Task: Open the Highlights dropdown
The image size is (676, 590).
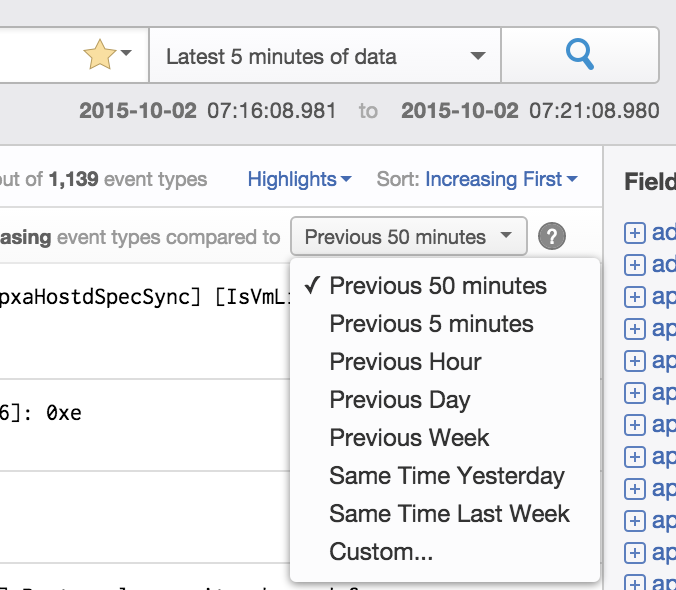Action: click(299, 180)
